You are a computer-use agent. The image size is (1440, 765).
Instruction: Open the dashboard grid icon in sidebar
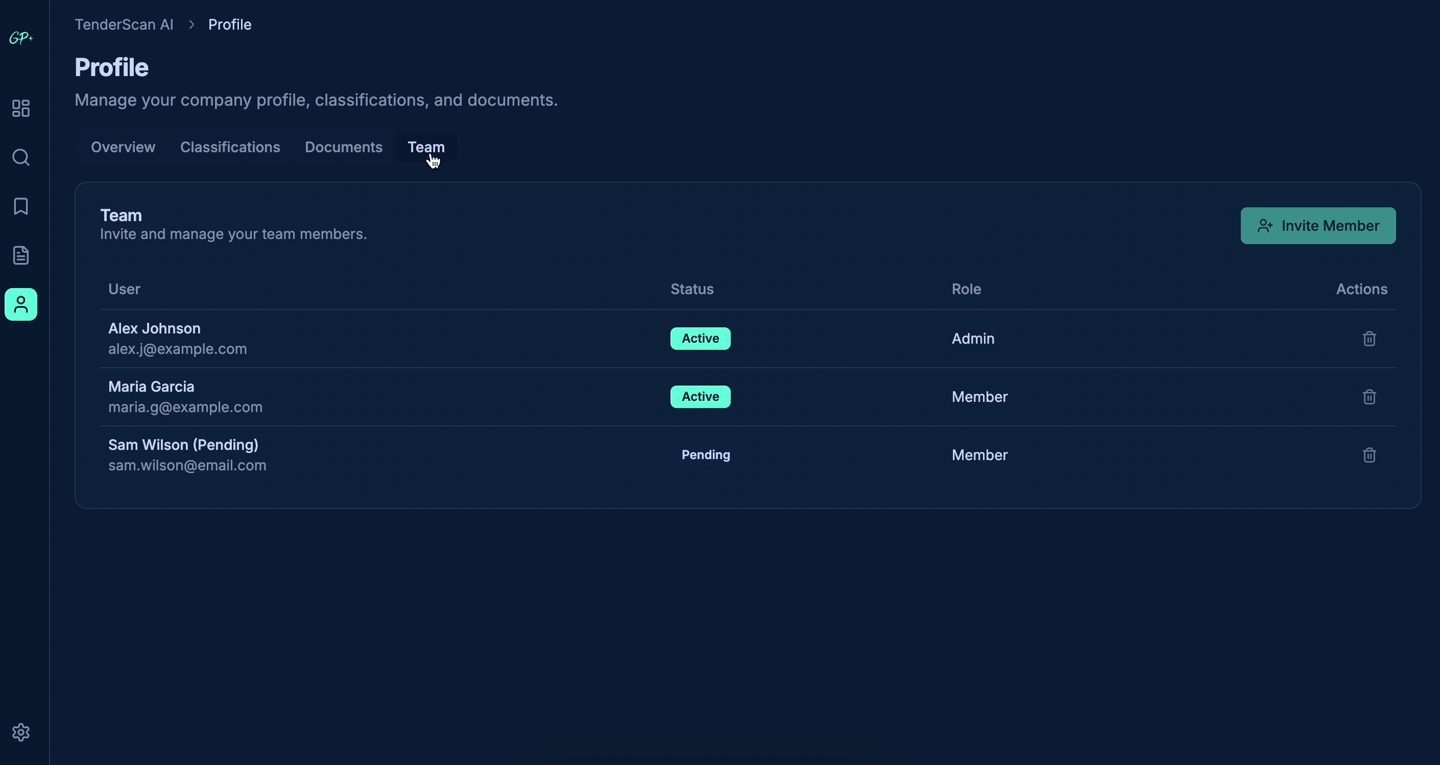coord(21,108)
